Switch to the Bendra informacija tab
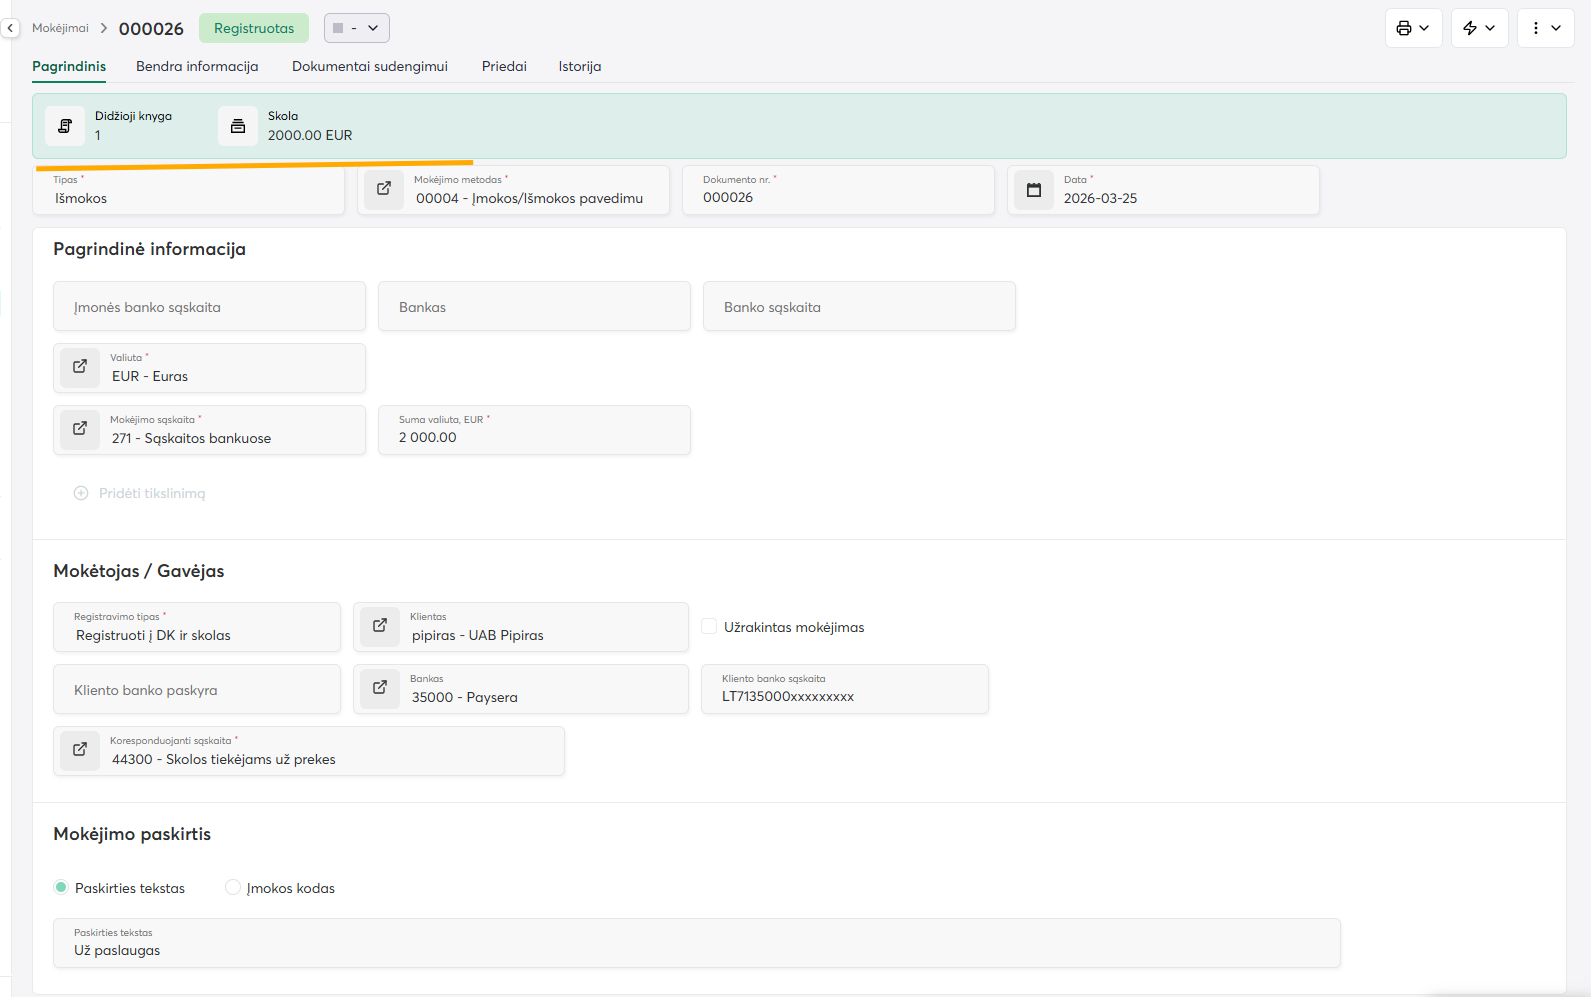1591x997 pixels. 197,67
